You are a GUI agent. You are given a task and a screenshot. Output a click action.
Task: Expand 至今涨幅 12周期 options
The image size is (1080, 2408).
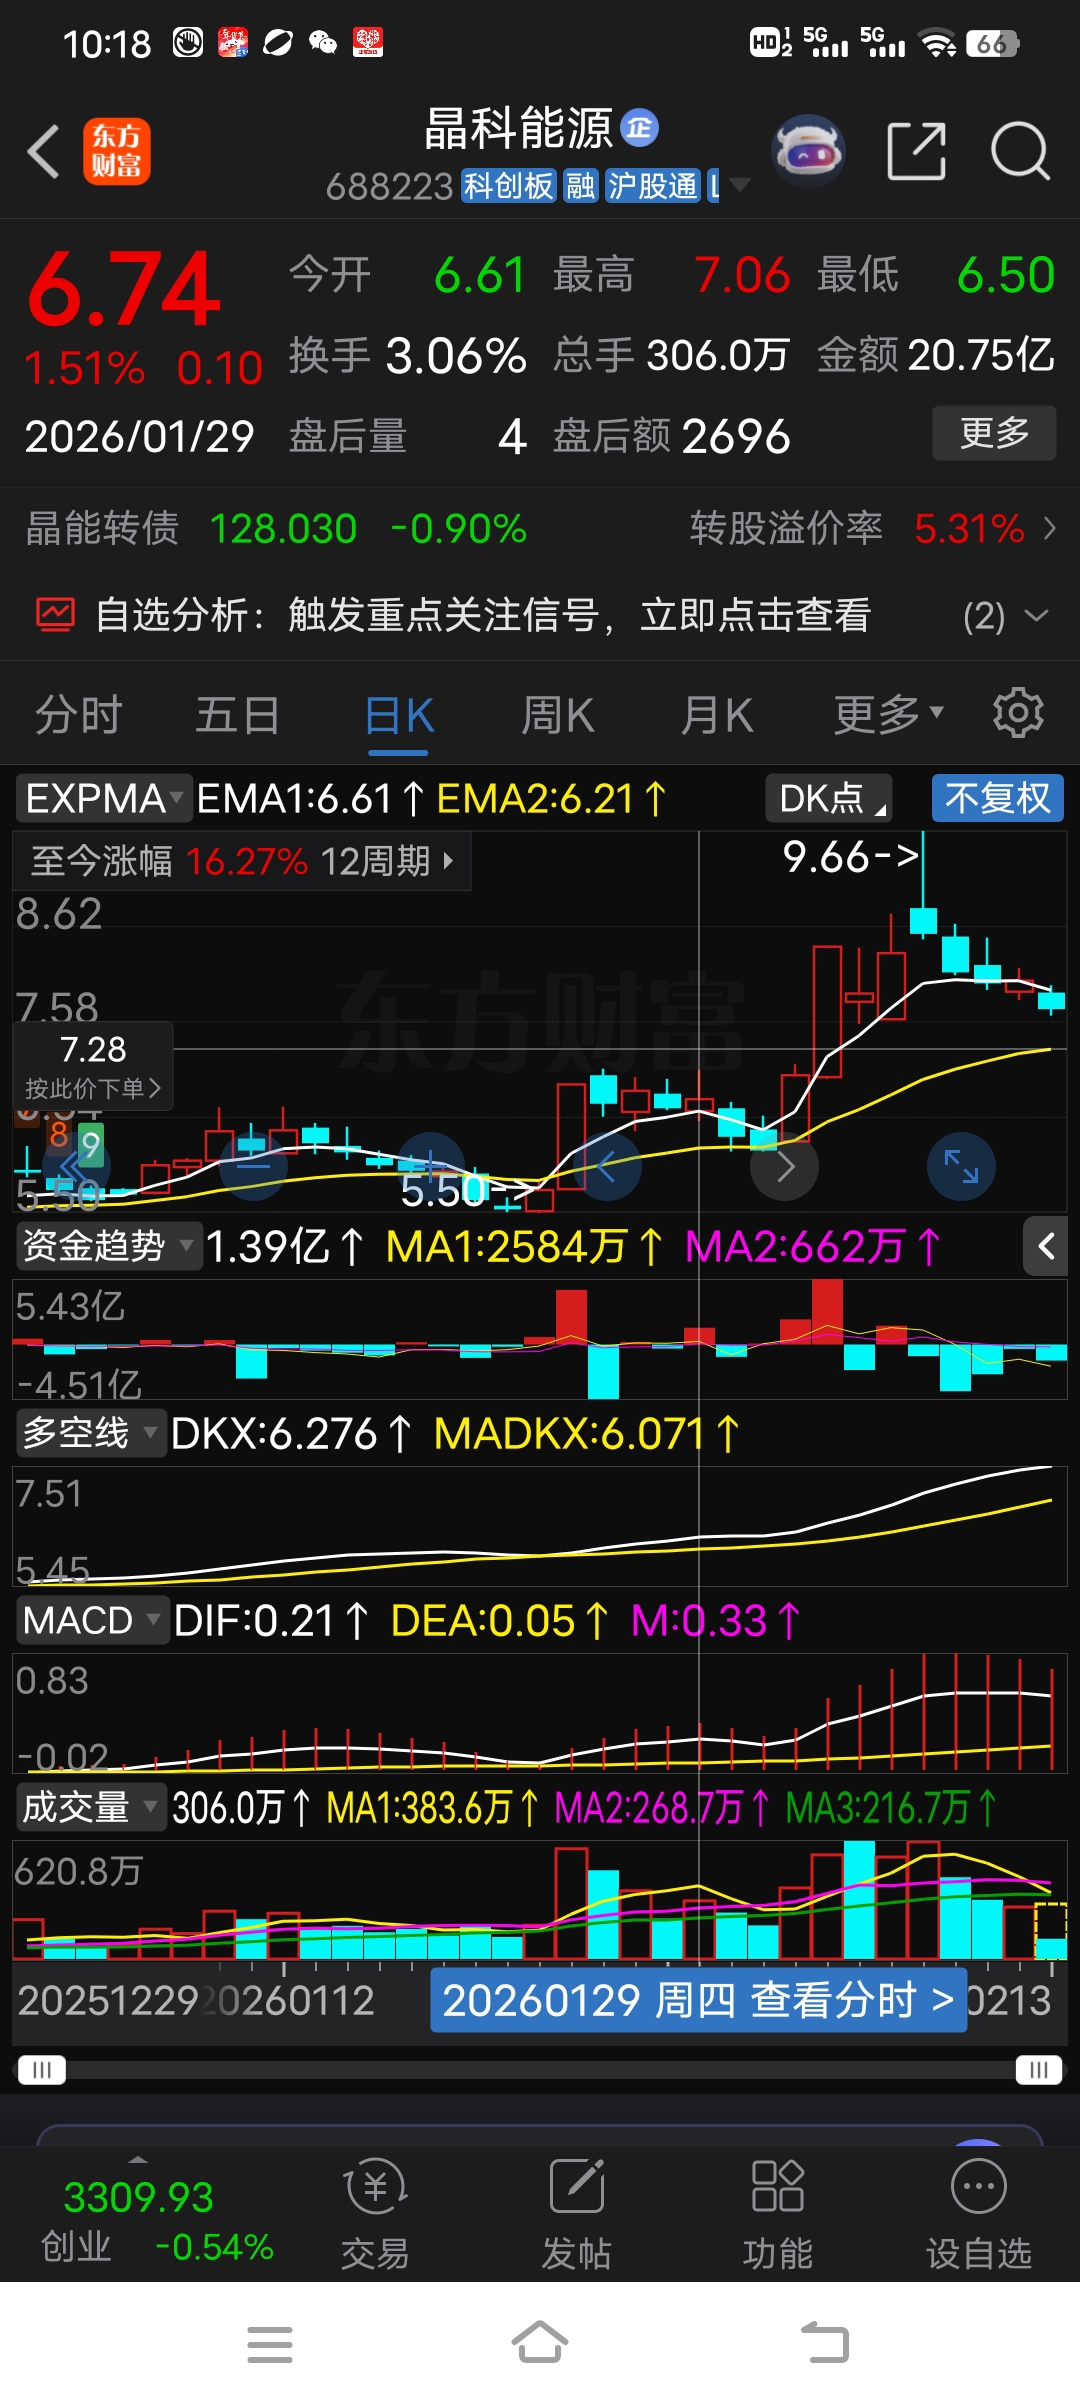(x=240, y=860)
